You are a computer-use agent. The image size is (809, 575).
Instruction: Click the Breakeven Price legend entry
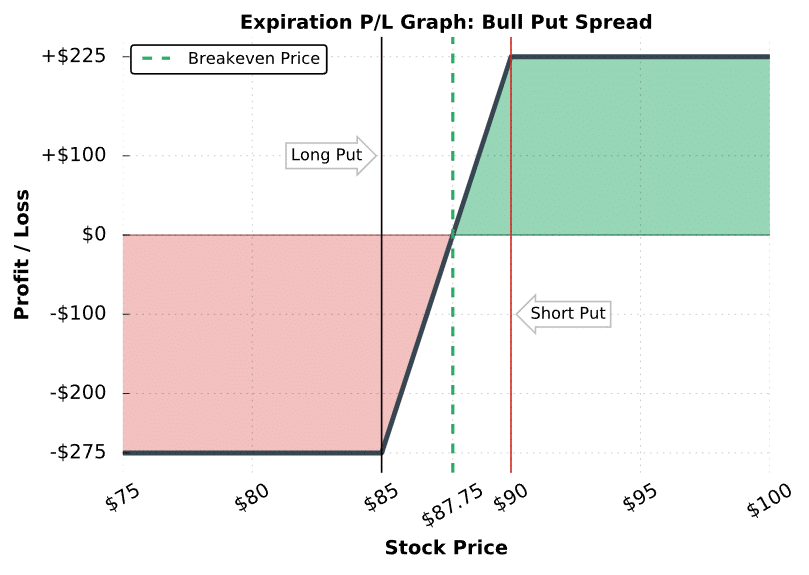click(229, 59)
